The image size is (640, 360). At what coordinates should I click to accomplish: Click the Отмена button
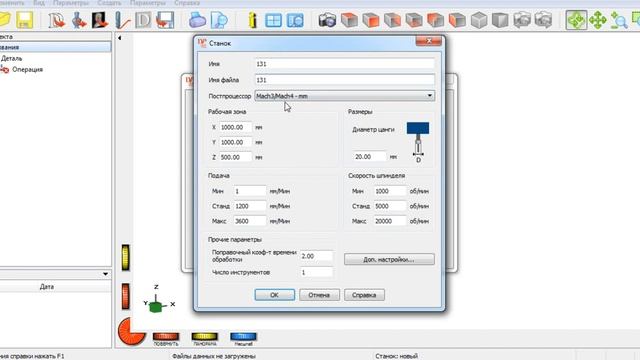click(319, 295)
